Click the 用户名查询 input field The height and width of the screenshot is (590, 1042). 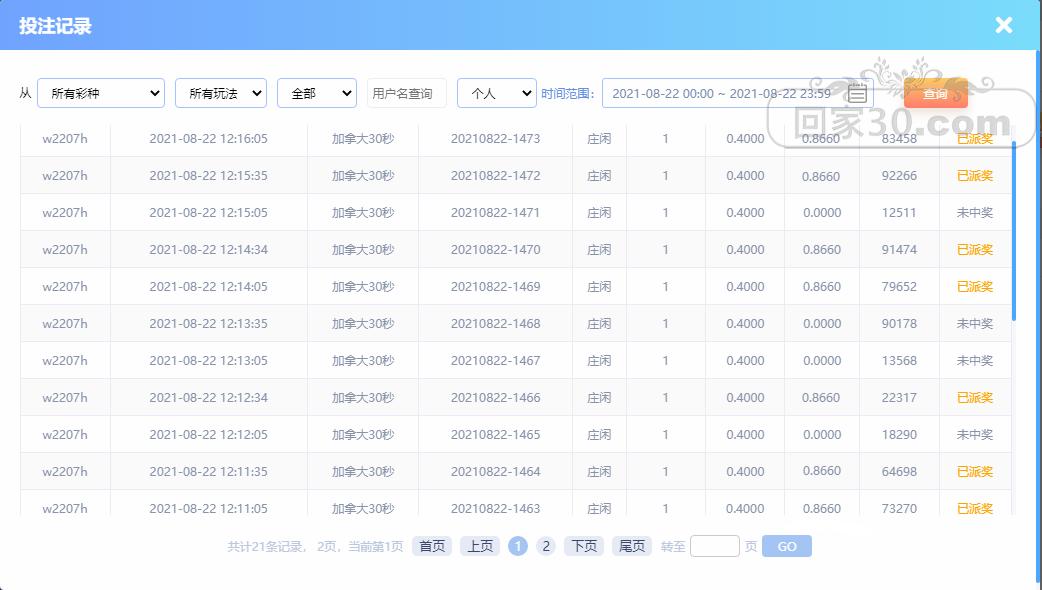[406, 93]
